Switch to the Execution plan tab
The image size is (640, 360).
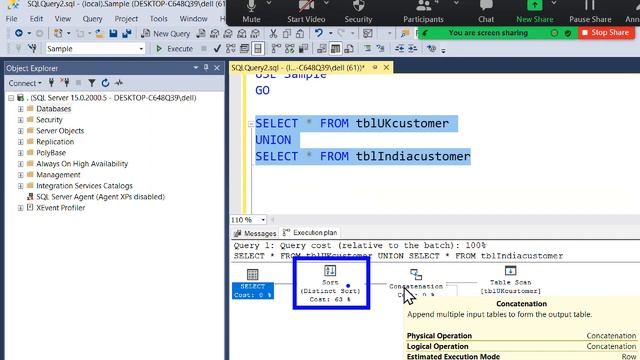[x=310, y=233]
